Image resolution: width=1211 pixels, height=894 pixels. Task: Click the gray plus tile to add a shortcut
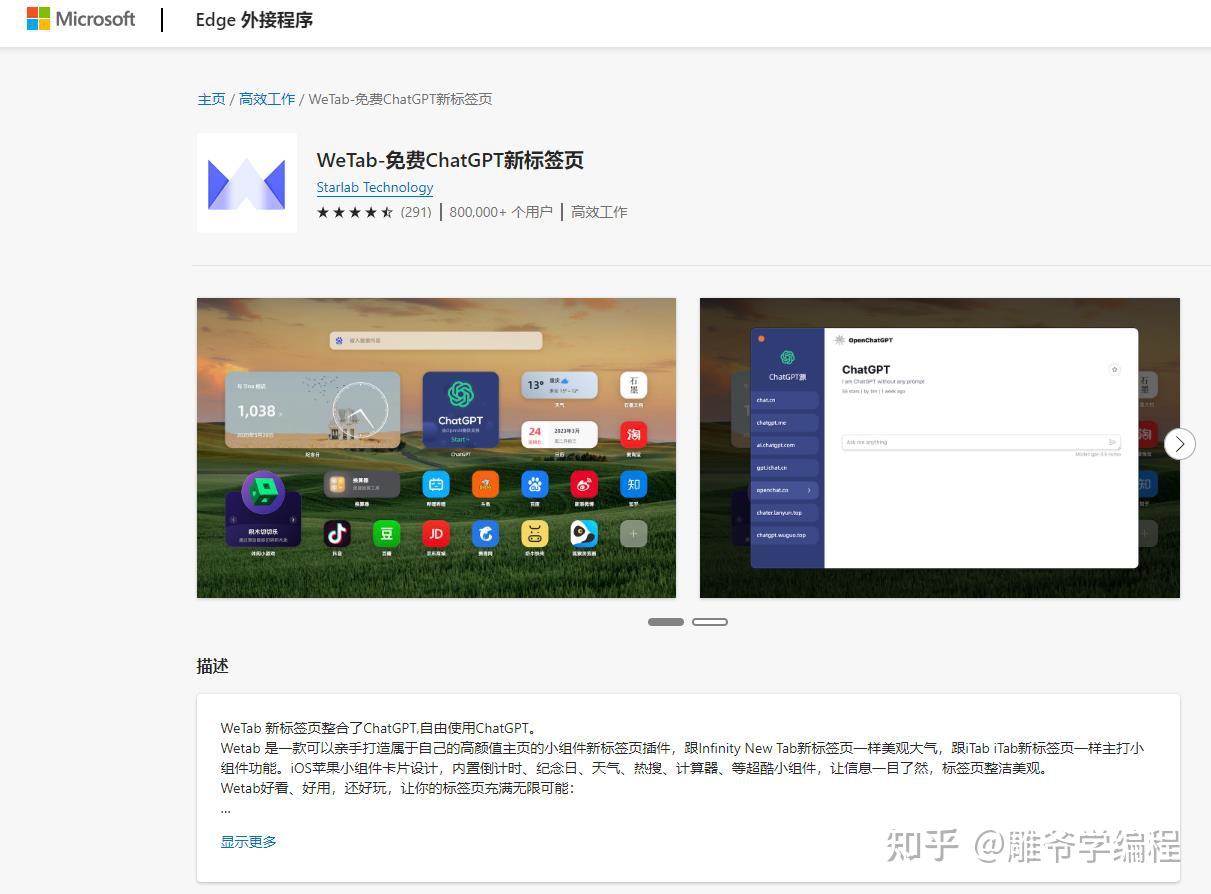pos(632,533)
